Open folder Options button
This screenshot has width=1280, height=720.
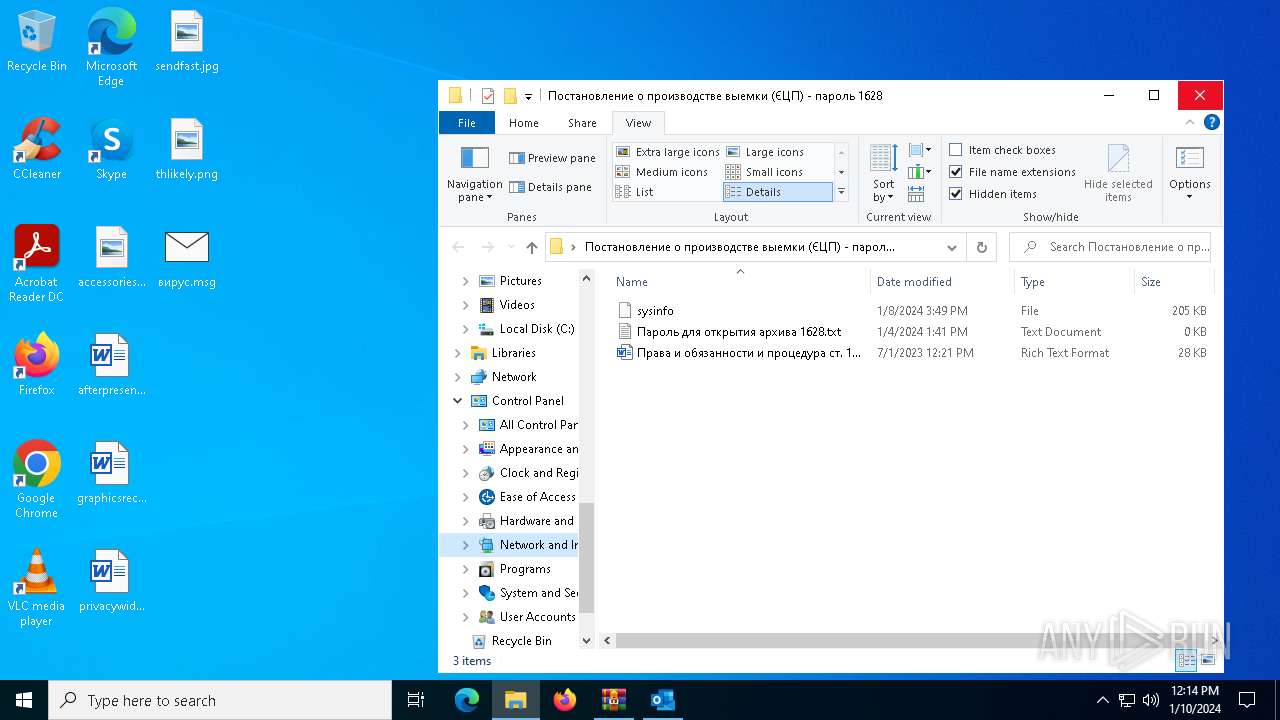pos(1190,173)
